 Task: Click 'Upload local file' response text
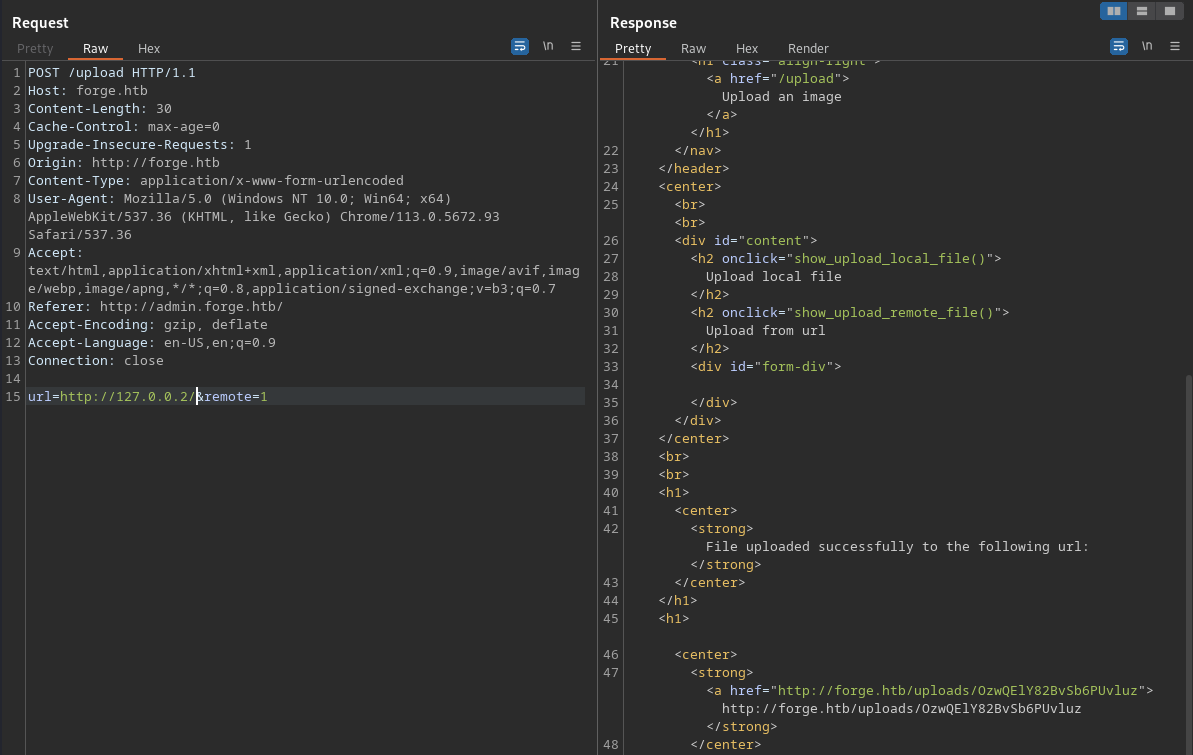(x=774, y=277)
